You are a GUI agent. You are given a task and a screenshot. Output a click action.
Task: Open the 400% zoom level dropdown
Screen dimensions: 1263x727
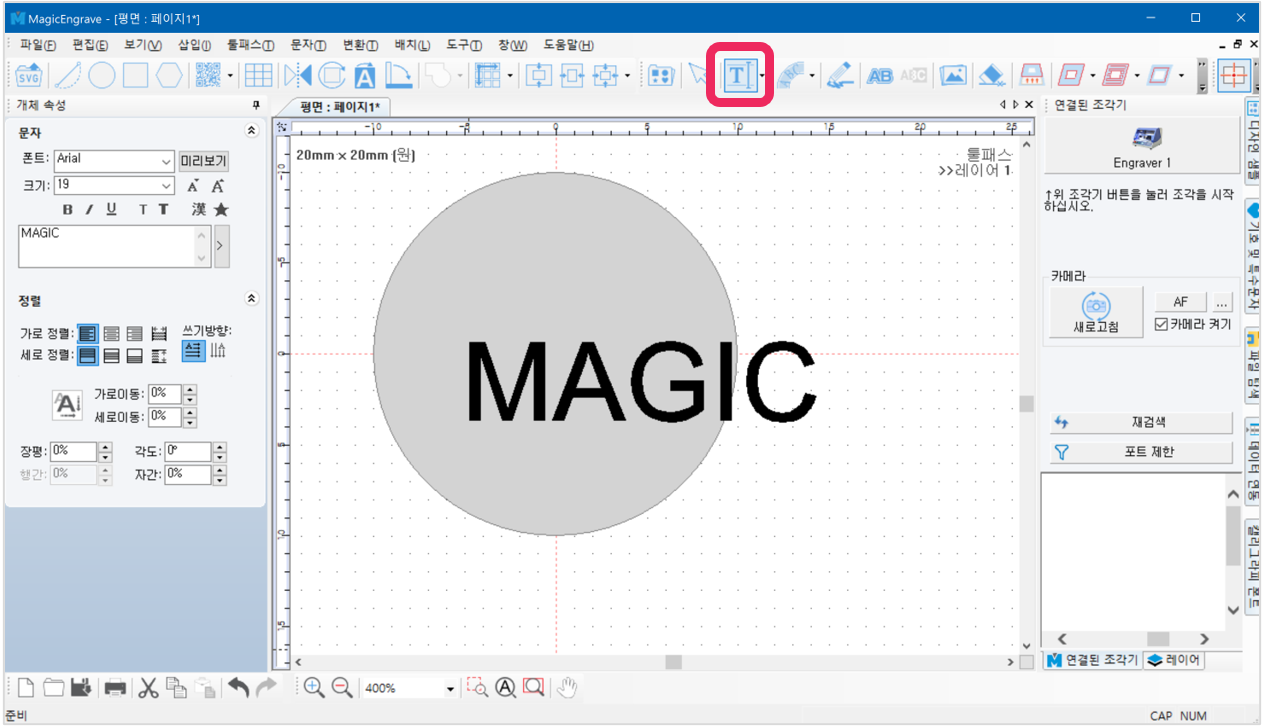[450, 688]
